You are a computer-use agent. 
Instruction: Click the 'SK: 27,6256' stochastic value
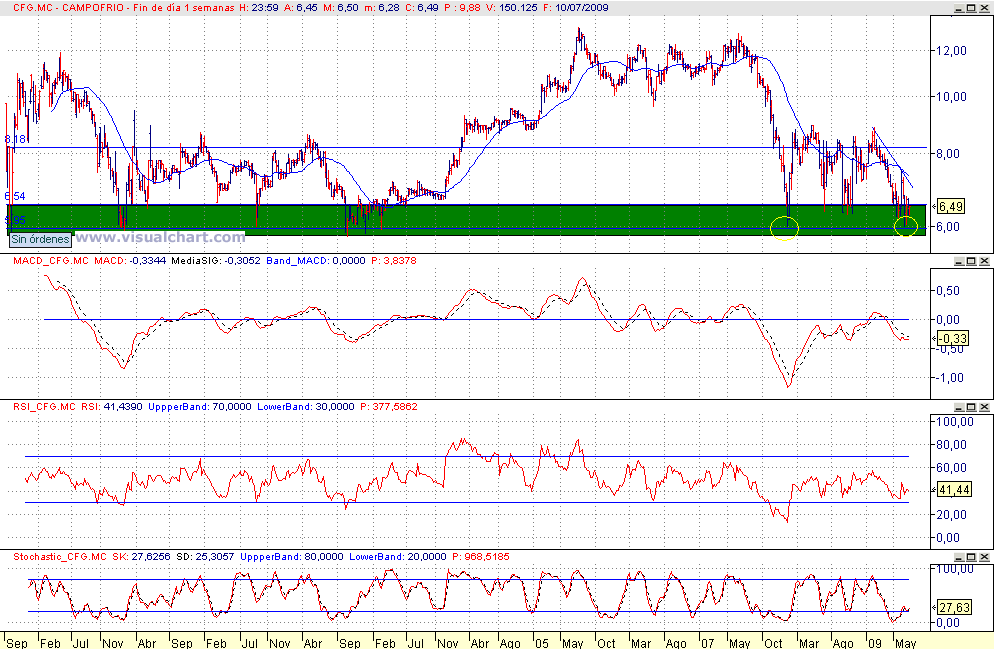click(x=141, y=556)
